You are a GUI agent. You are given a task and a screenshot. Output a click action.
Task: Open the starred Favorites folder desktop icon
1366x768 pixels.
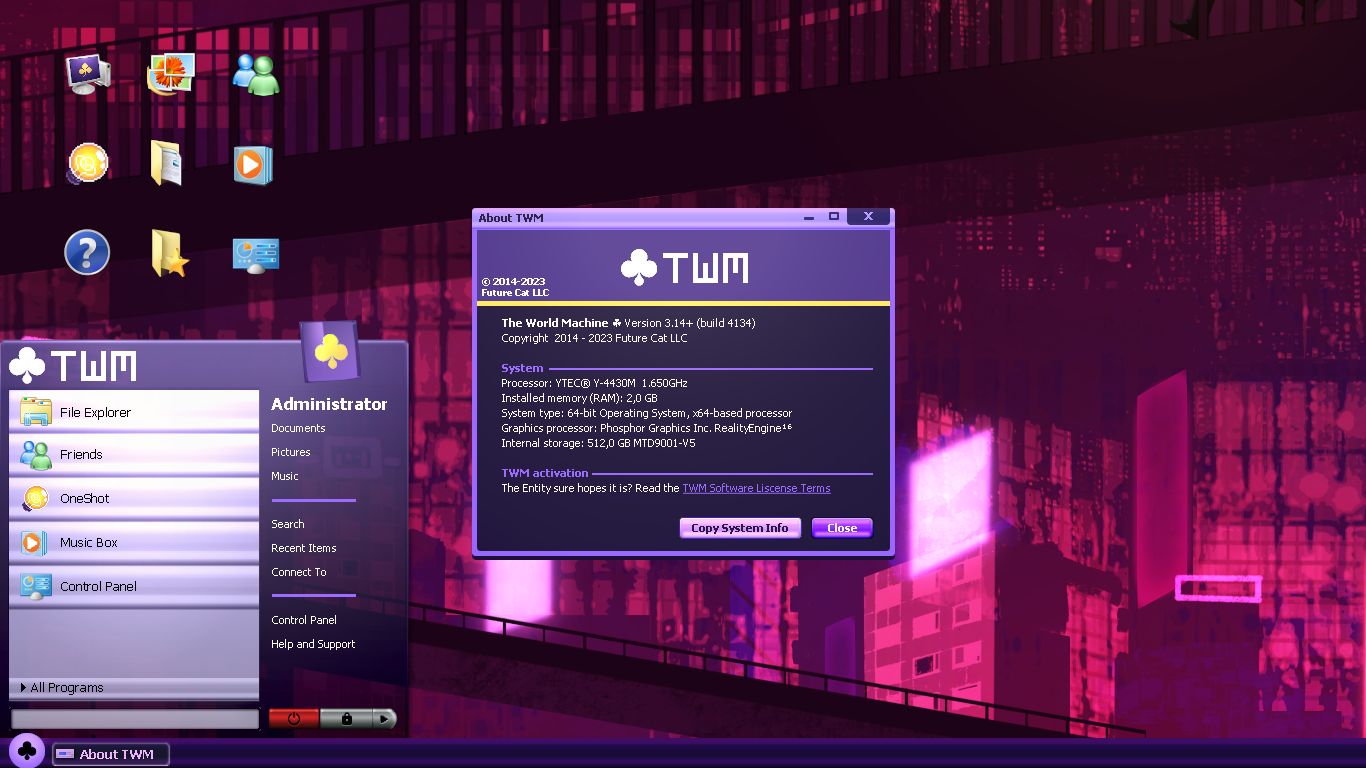pos(169,253)
